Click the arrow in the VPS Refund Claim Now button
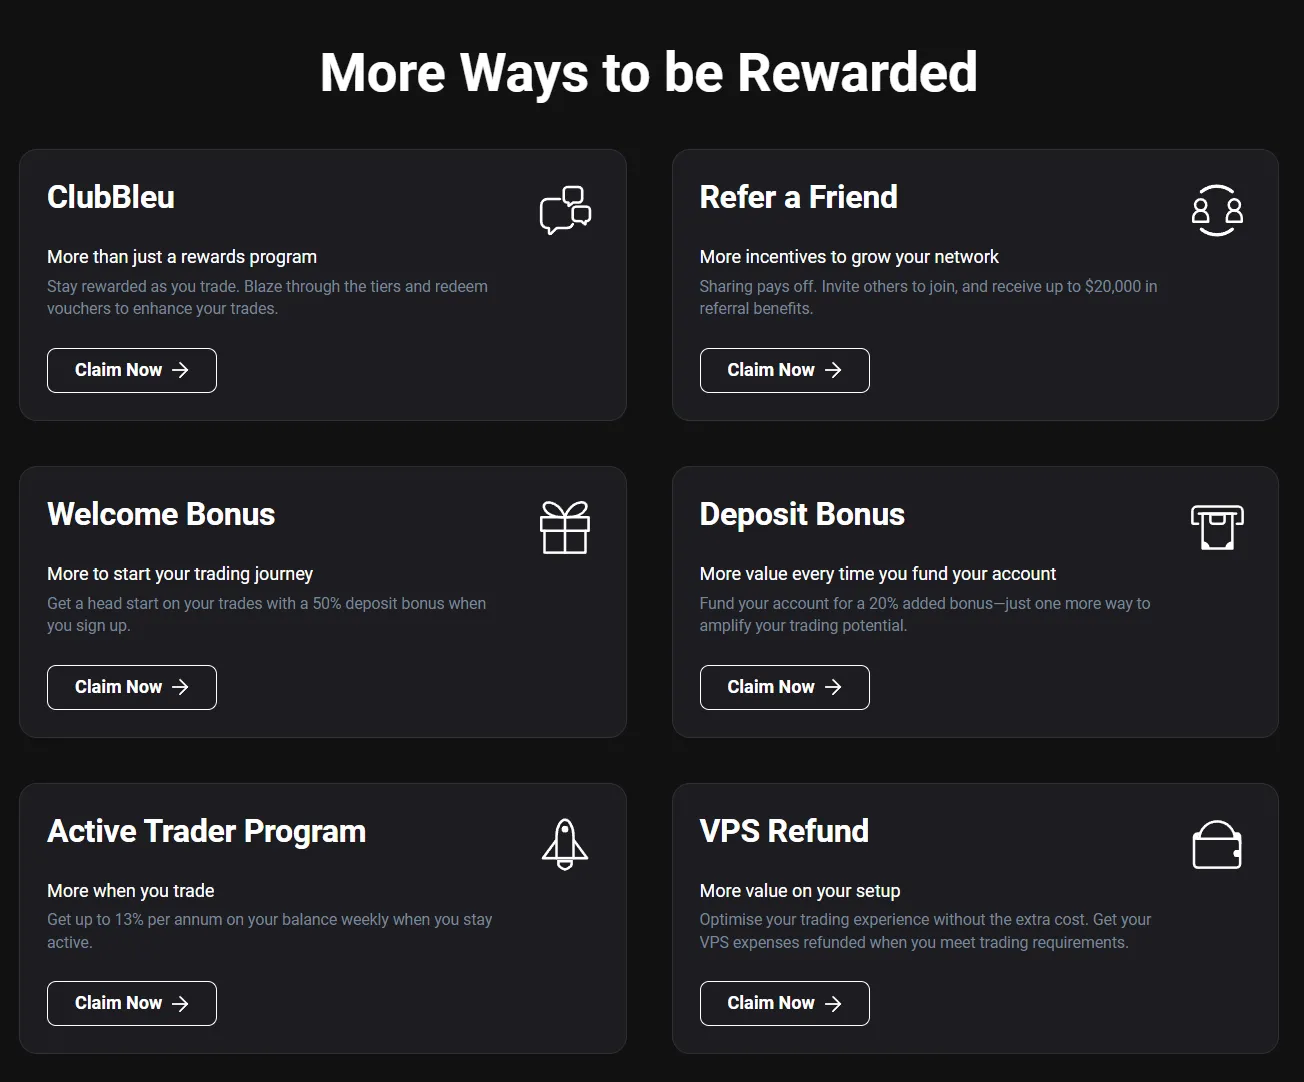This screenshot has width=1304, height=1082. (x=833, y=1004)
